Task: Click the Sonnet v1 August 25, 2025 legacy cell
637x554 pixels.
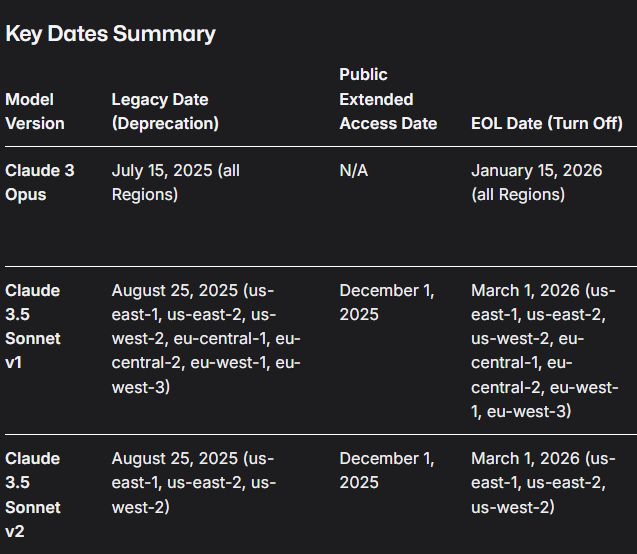Action: tap(206, 338)
